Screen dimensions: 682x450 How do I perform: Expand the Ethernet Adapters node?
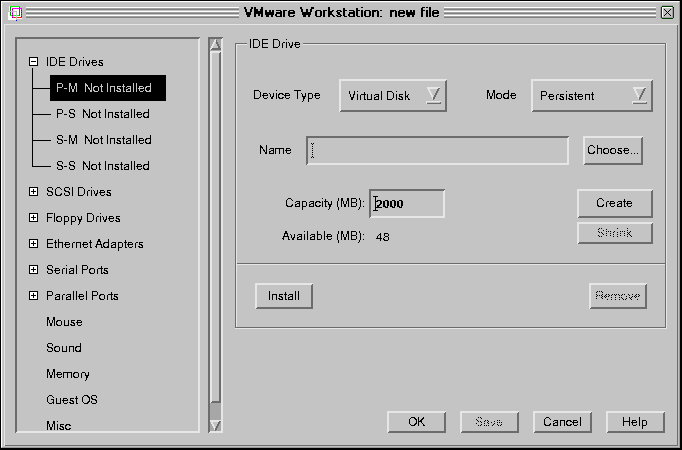click(33, 244)
